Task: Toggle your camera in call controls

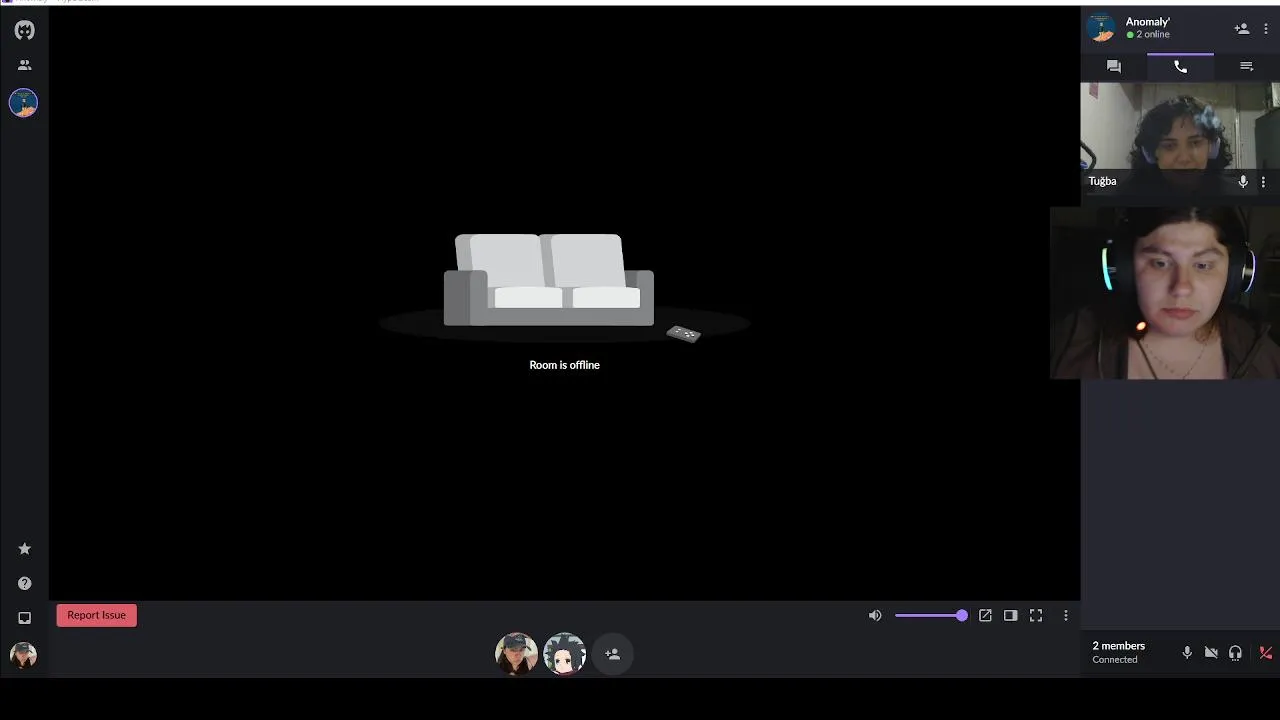Action: [1211, 653]
